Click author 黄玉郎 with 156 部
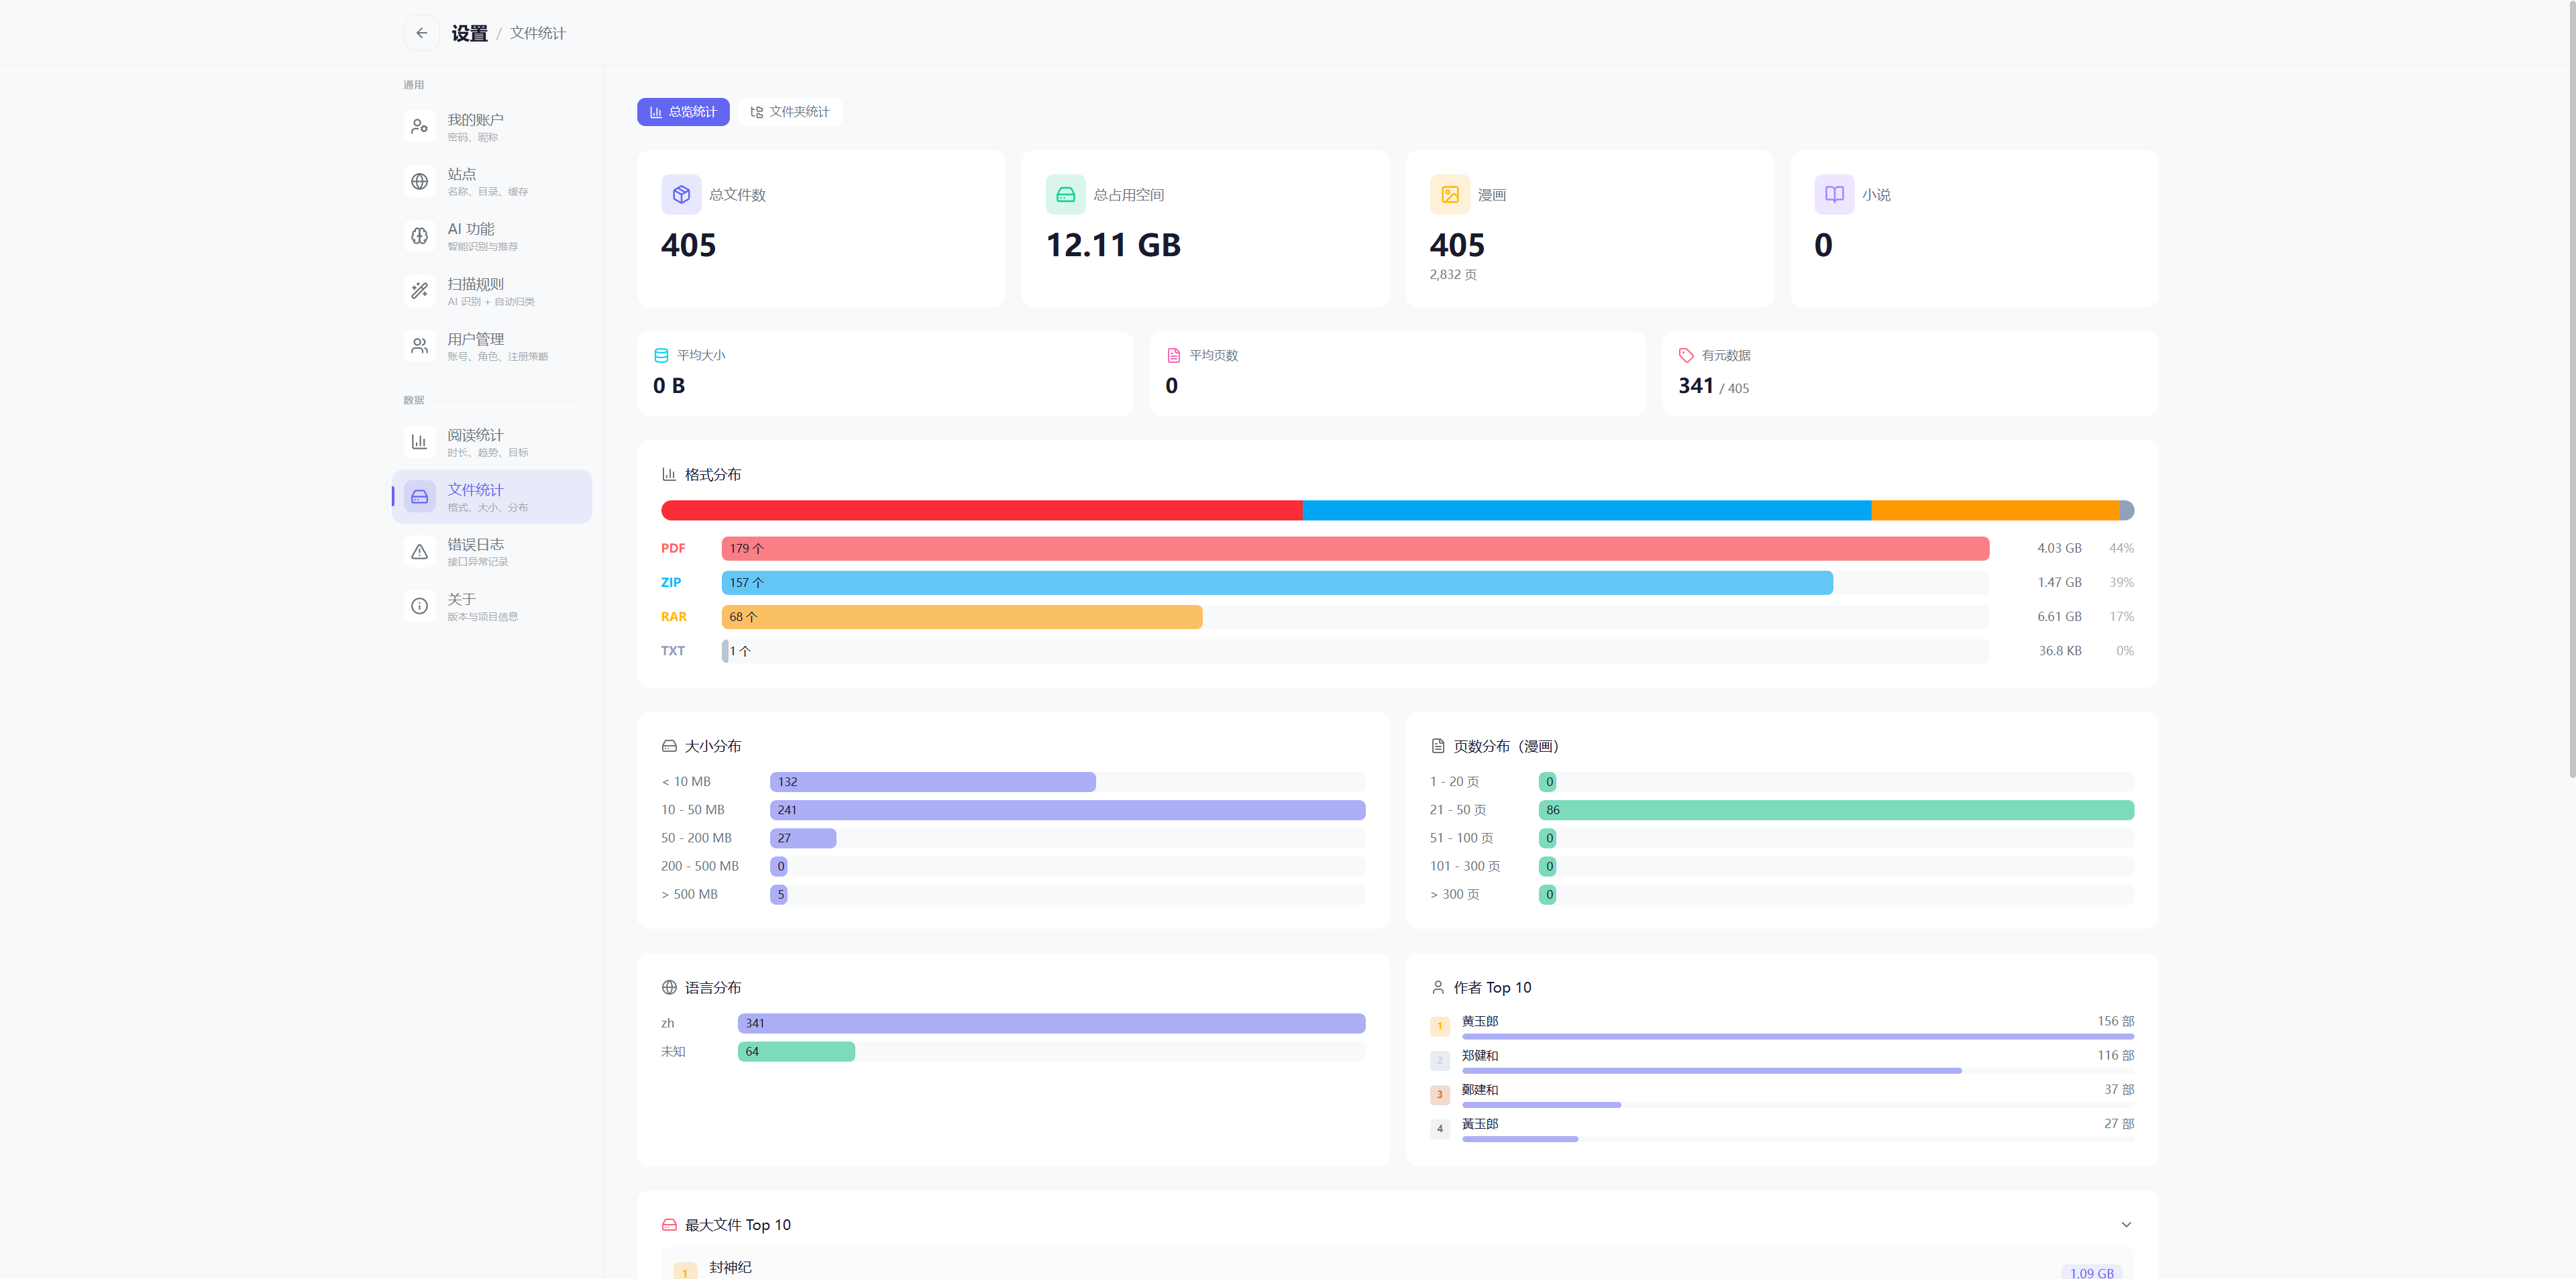The height and width of the screenshot is (1279, 2576). (1782, 1026)
